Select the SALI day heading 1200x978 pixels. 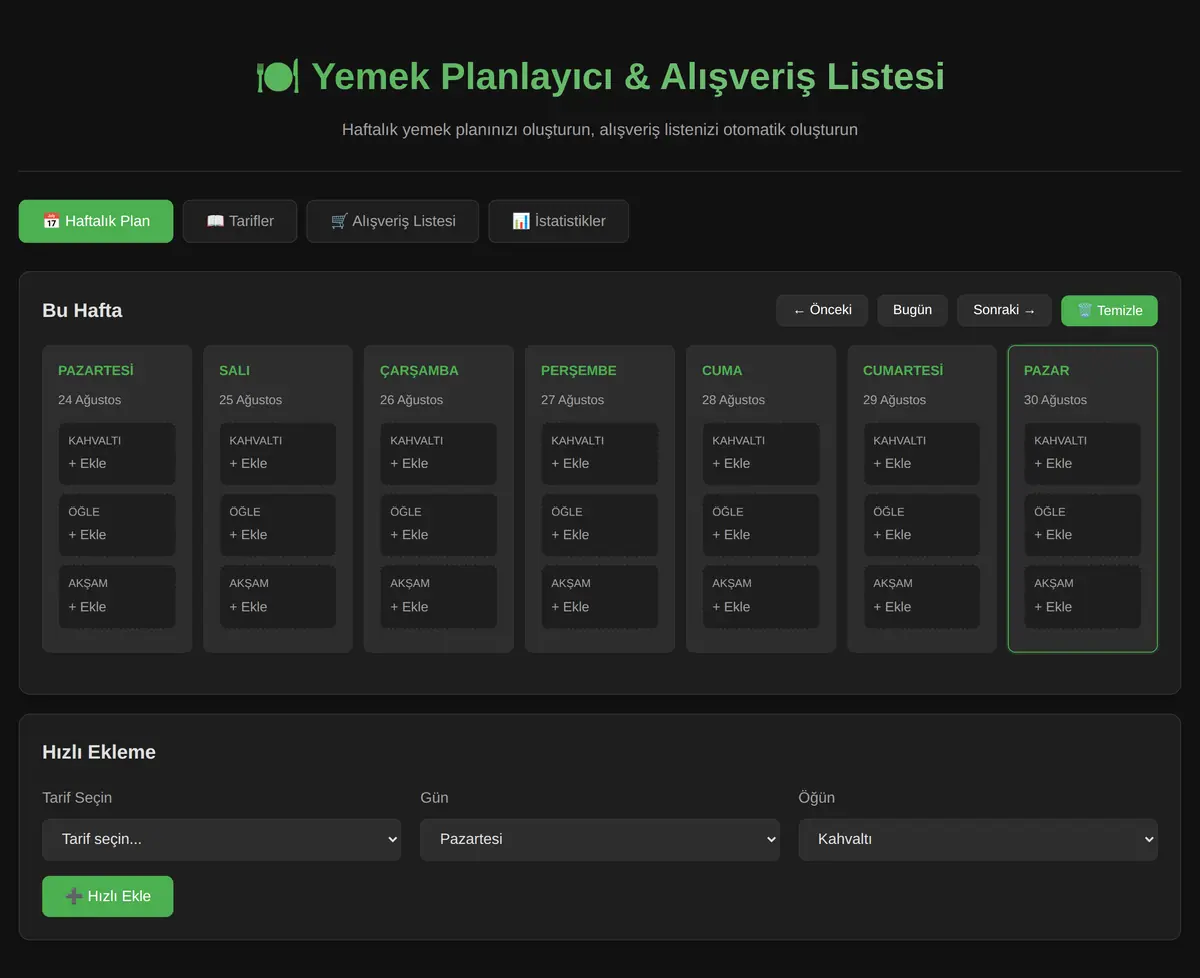235,370
